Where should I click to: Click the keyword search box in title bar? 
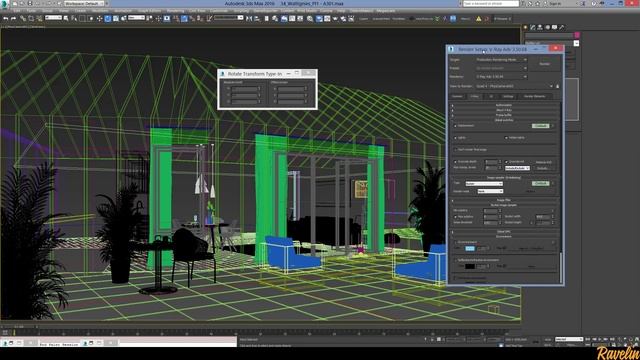[491, 4]
